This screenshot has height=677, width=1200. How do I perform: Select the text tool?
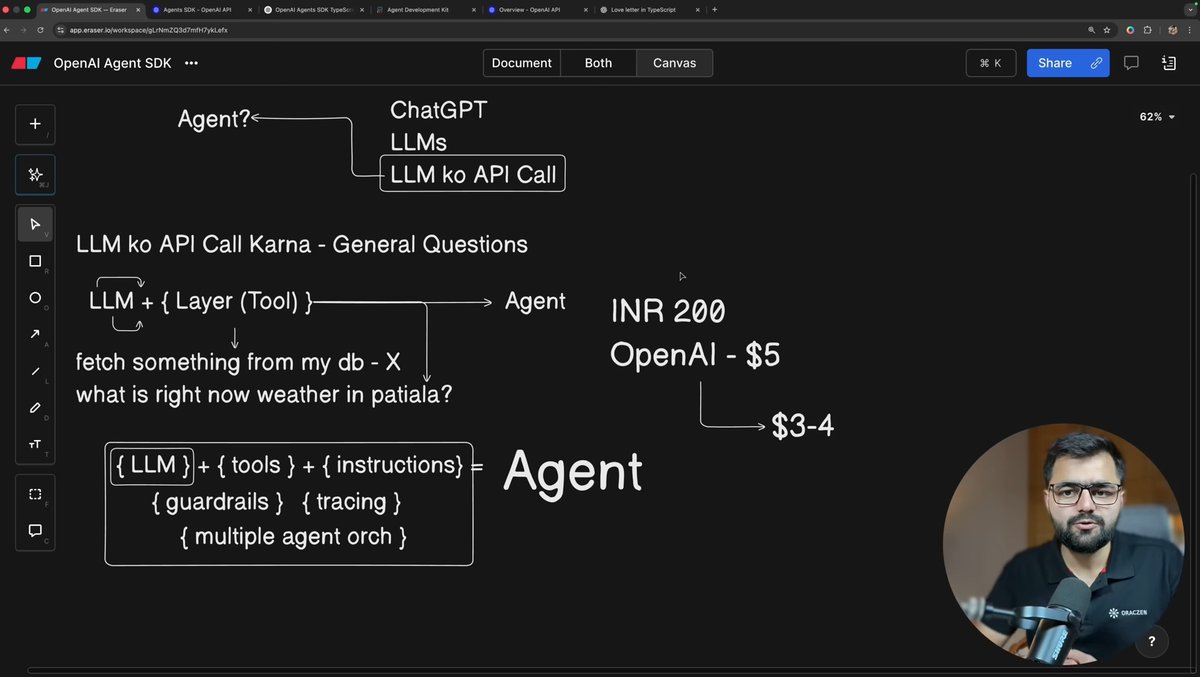tap(35, 444)
